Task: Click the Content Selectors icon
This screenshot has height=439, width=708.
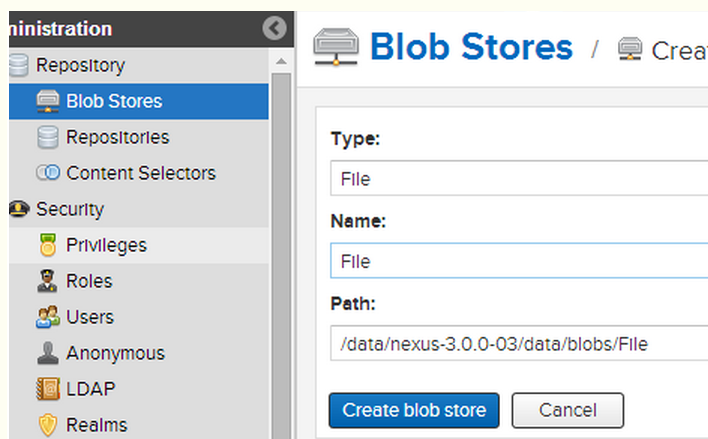Action: click(x=48, y=173)
